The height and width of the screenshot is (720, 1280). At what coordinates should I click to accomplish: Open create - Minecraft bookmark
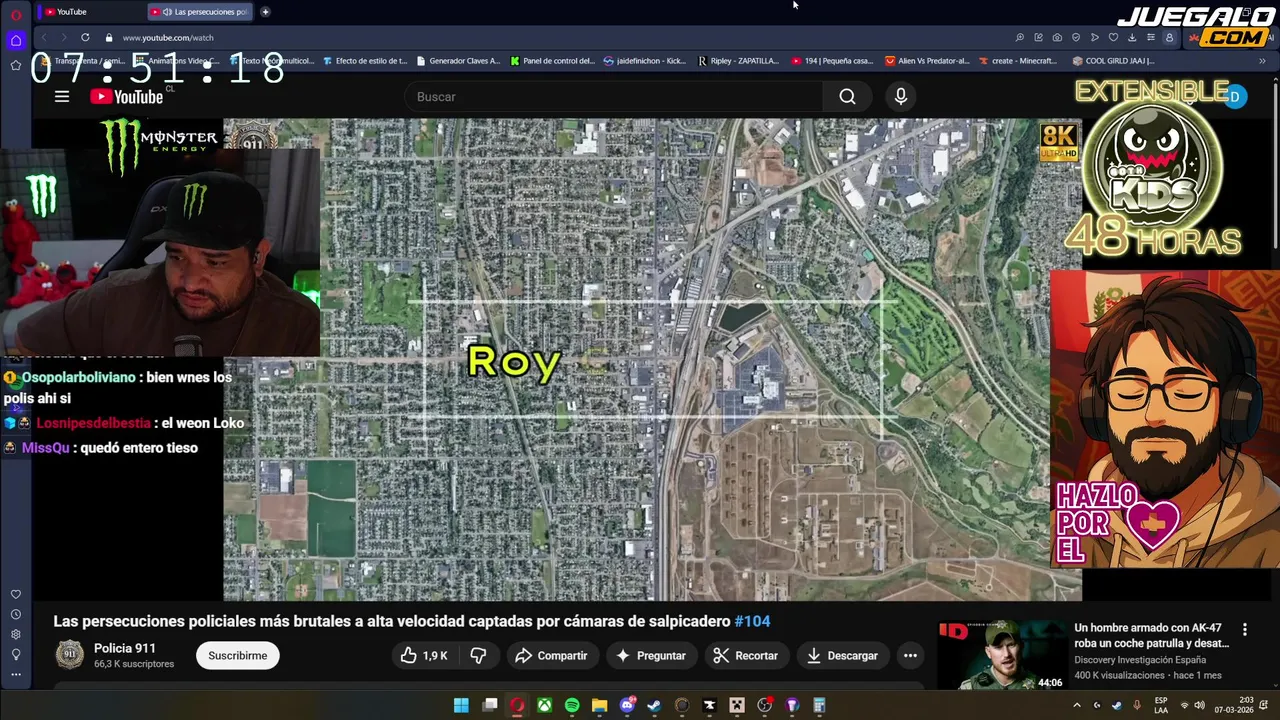click(1018, 61)
